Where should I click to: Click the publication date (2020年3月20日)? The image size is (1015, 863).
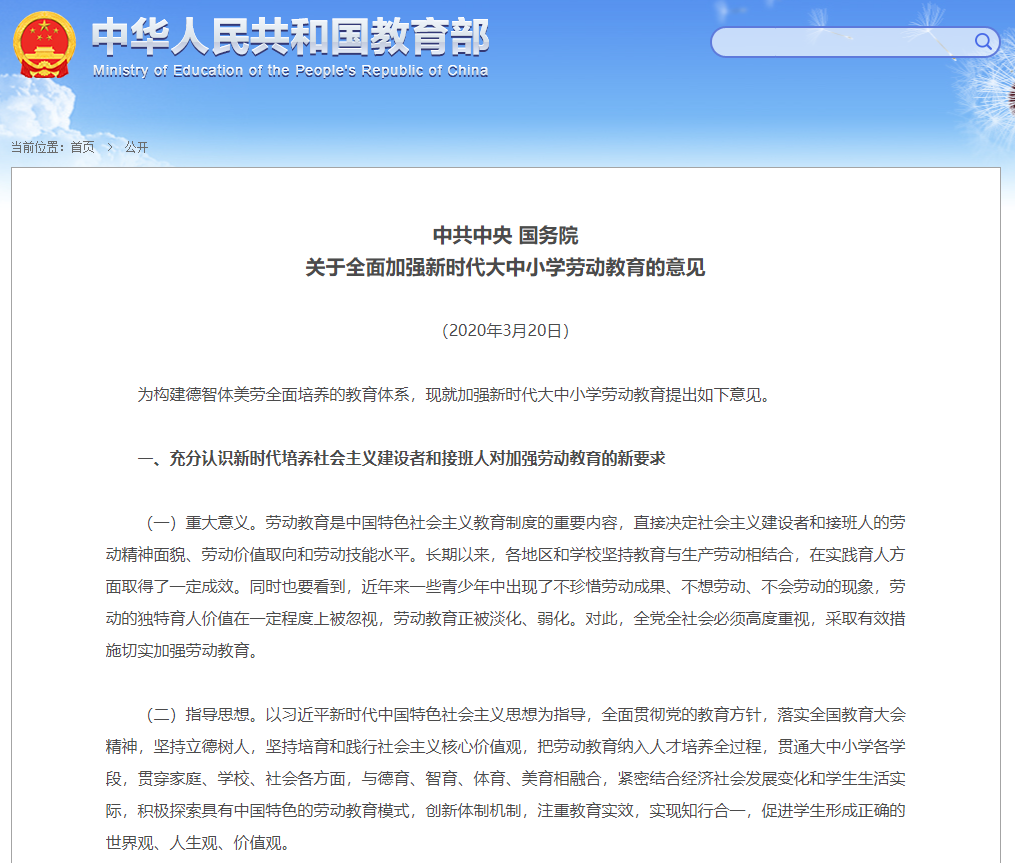point(505,330)
